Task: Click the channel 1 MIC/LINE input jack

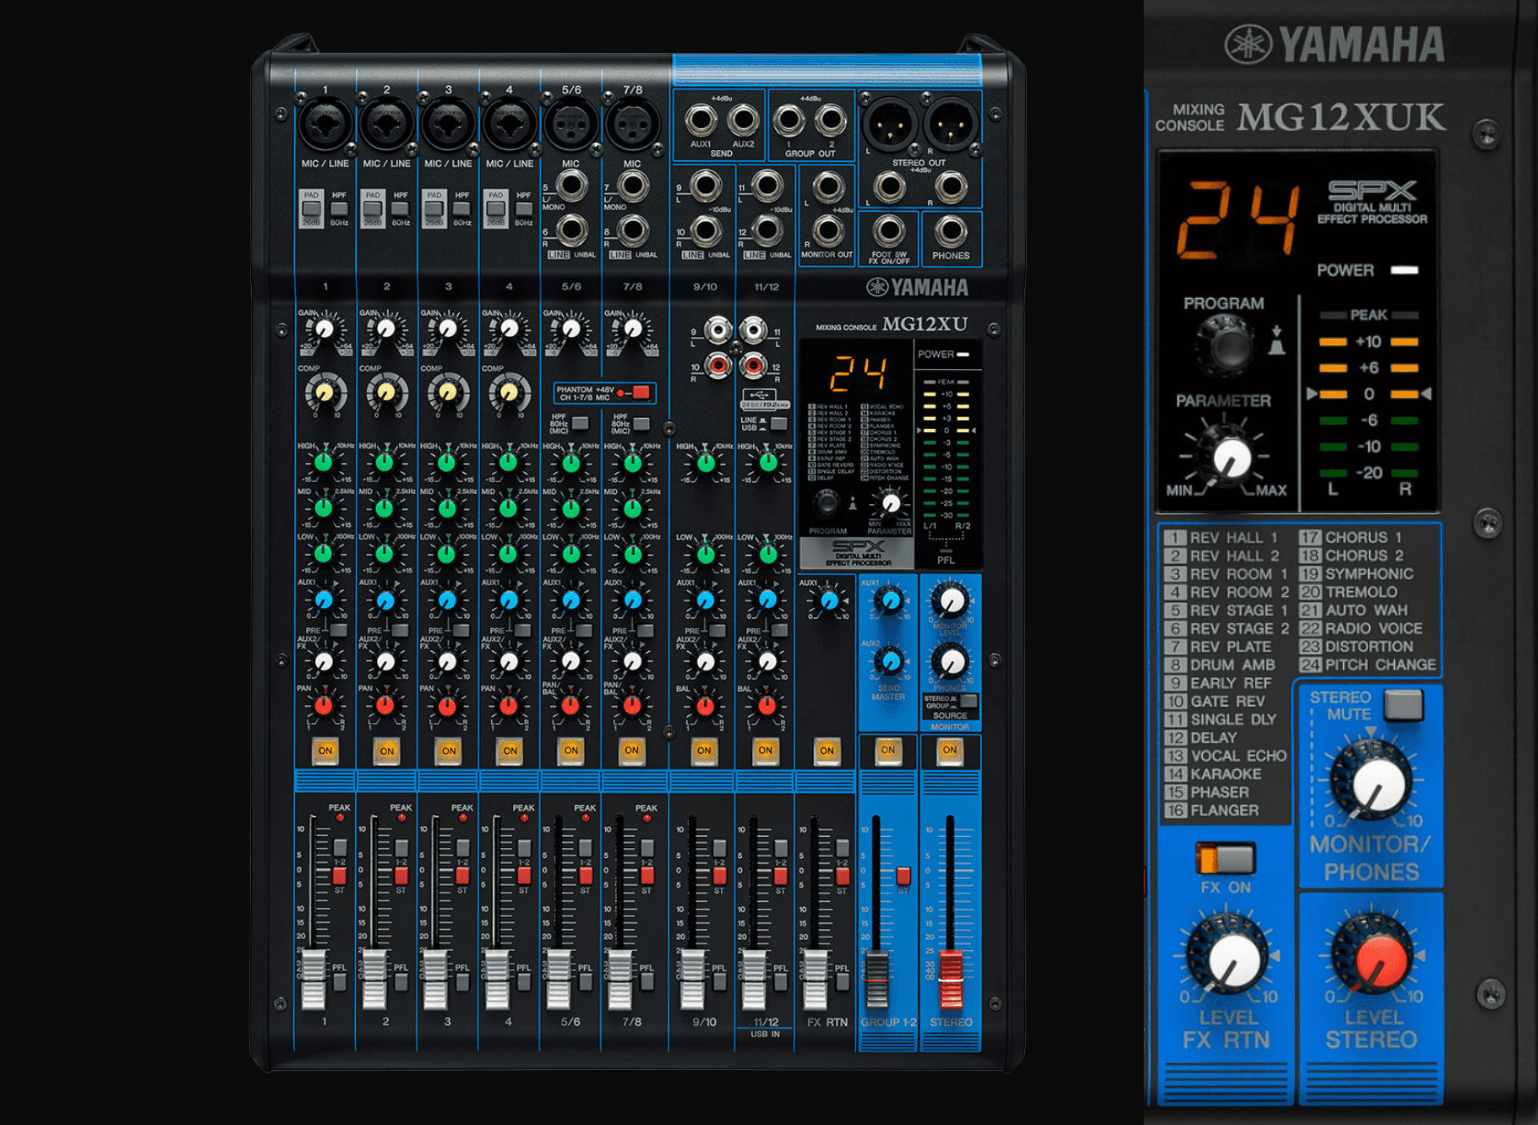Action: 325,126
